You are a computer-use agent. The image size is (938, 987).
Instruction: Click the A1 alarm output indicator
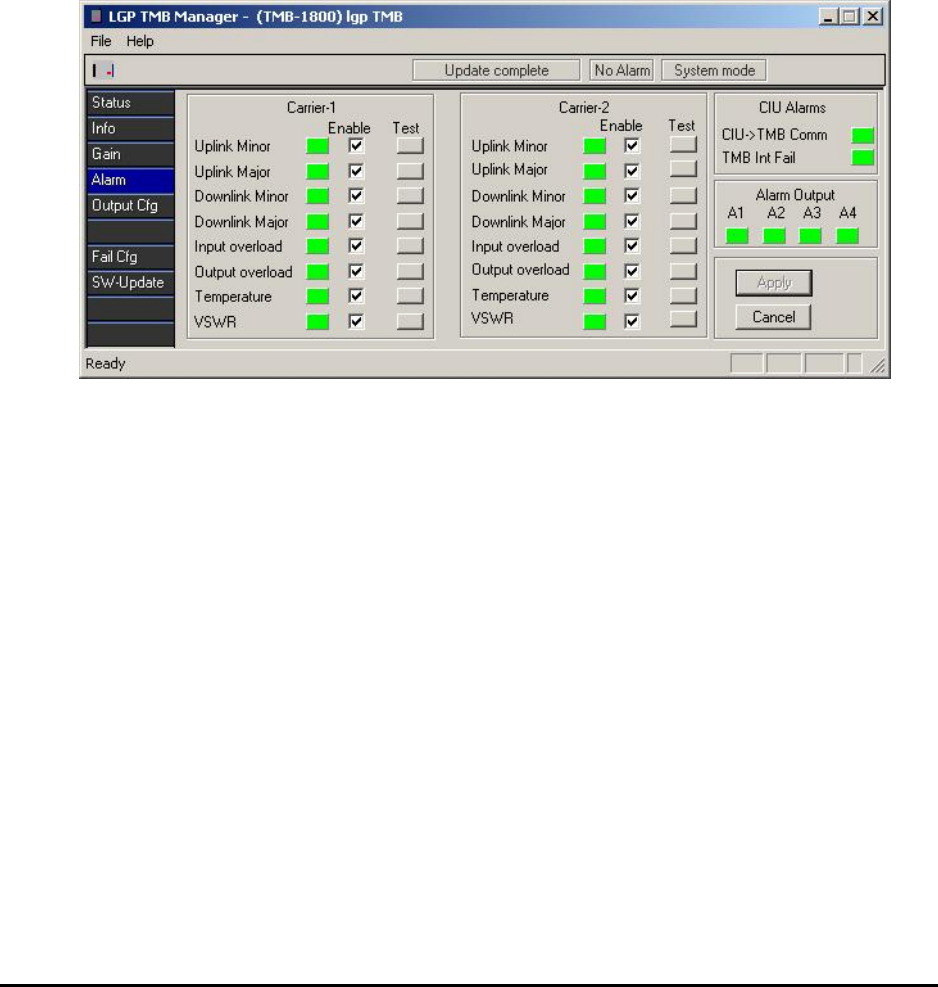[737, 236]
